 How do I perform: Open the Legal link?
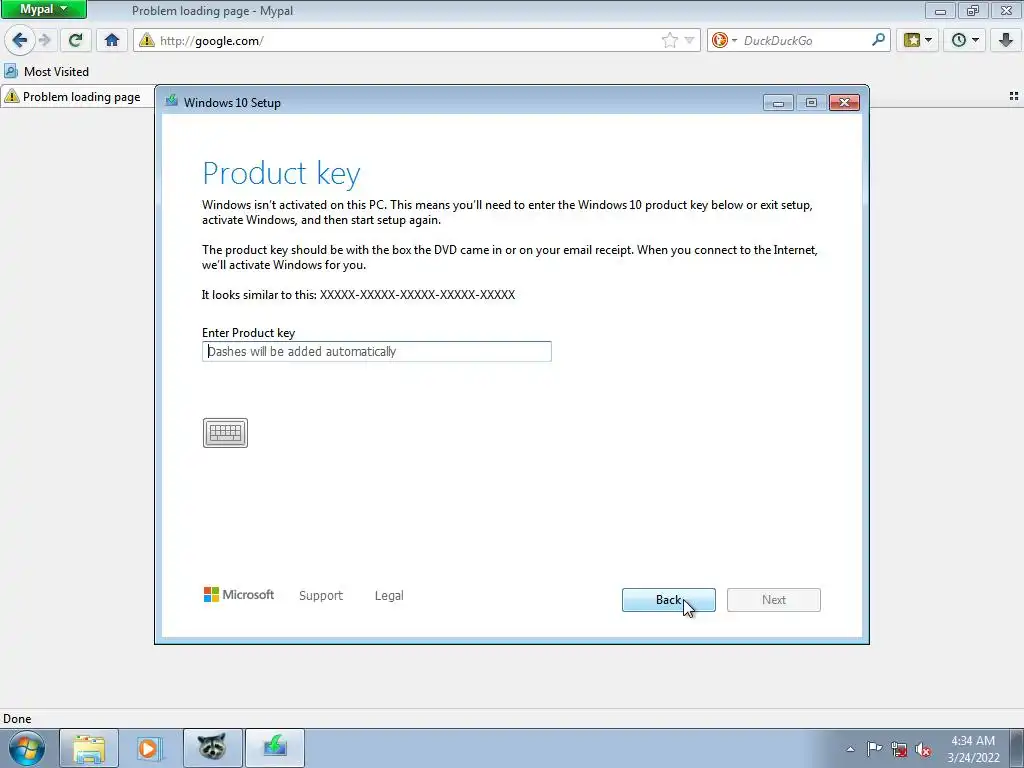point(389,596)
